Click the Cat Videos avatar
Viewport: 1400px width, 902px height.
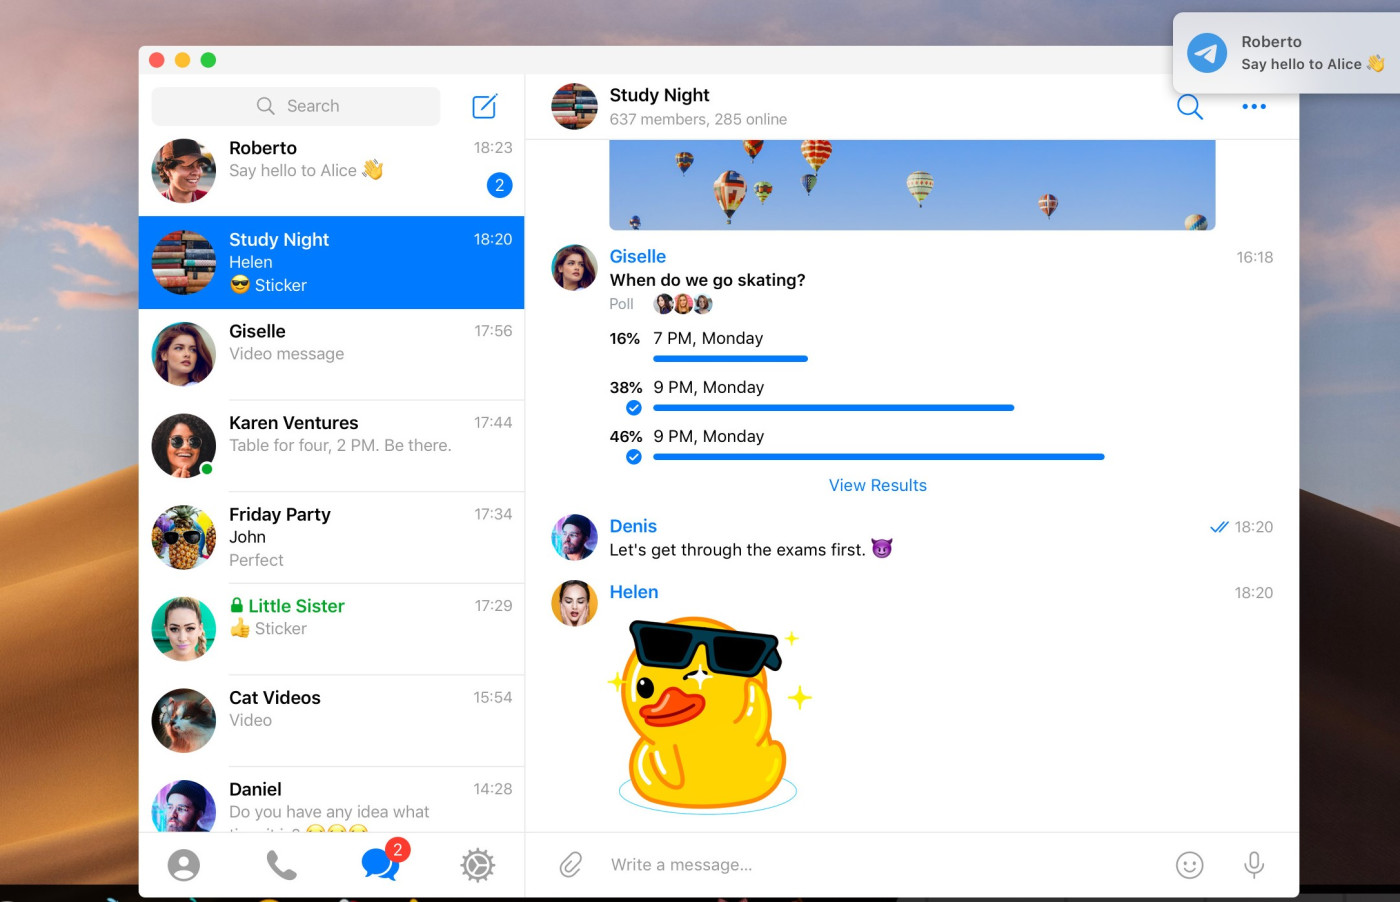[184, 721]
